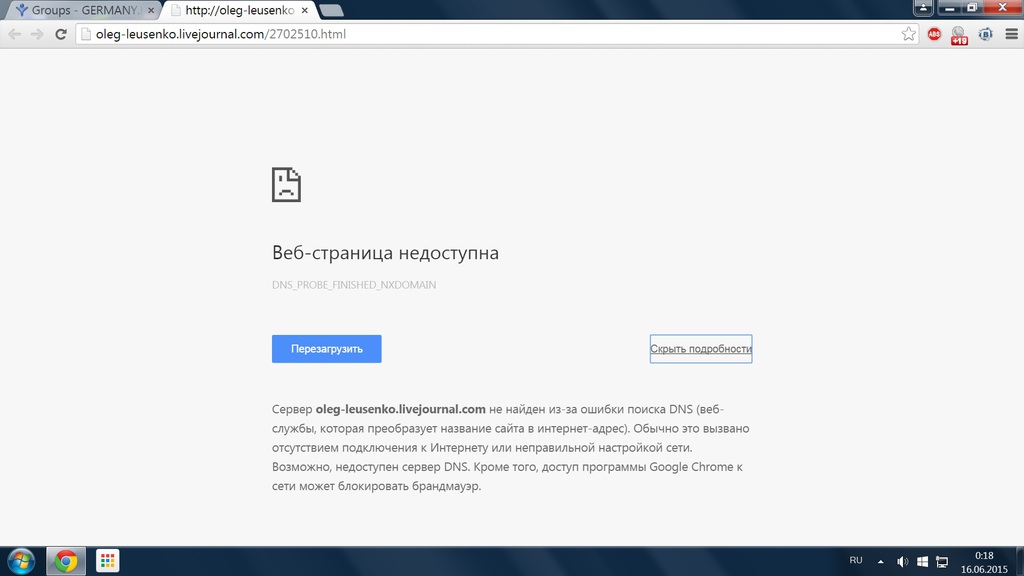Click the browser Back arrow

click(x=14, y=34)
